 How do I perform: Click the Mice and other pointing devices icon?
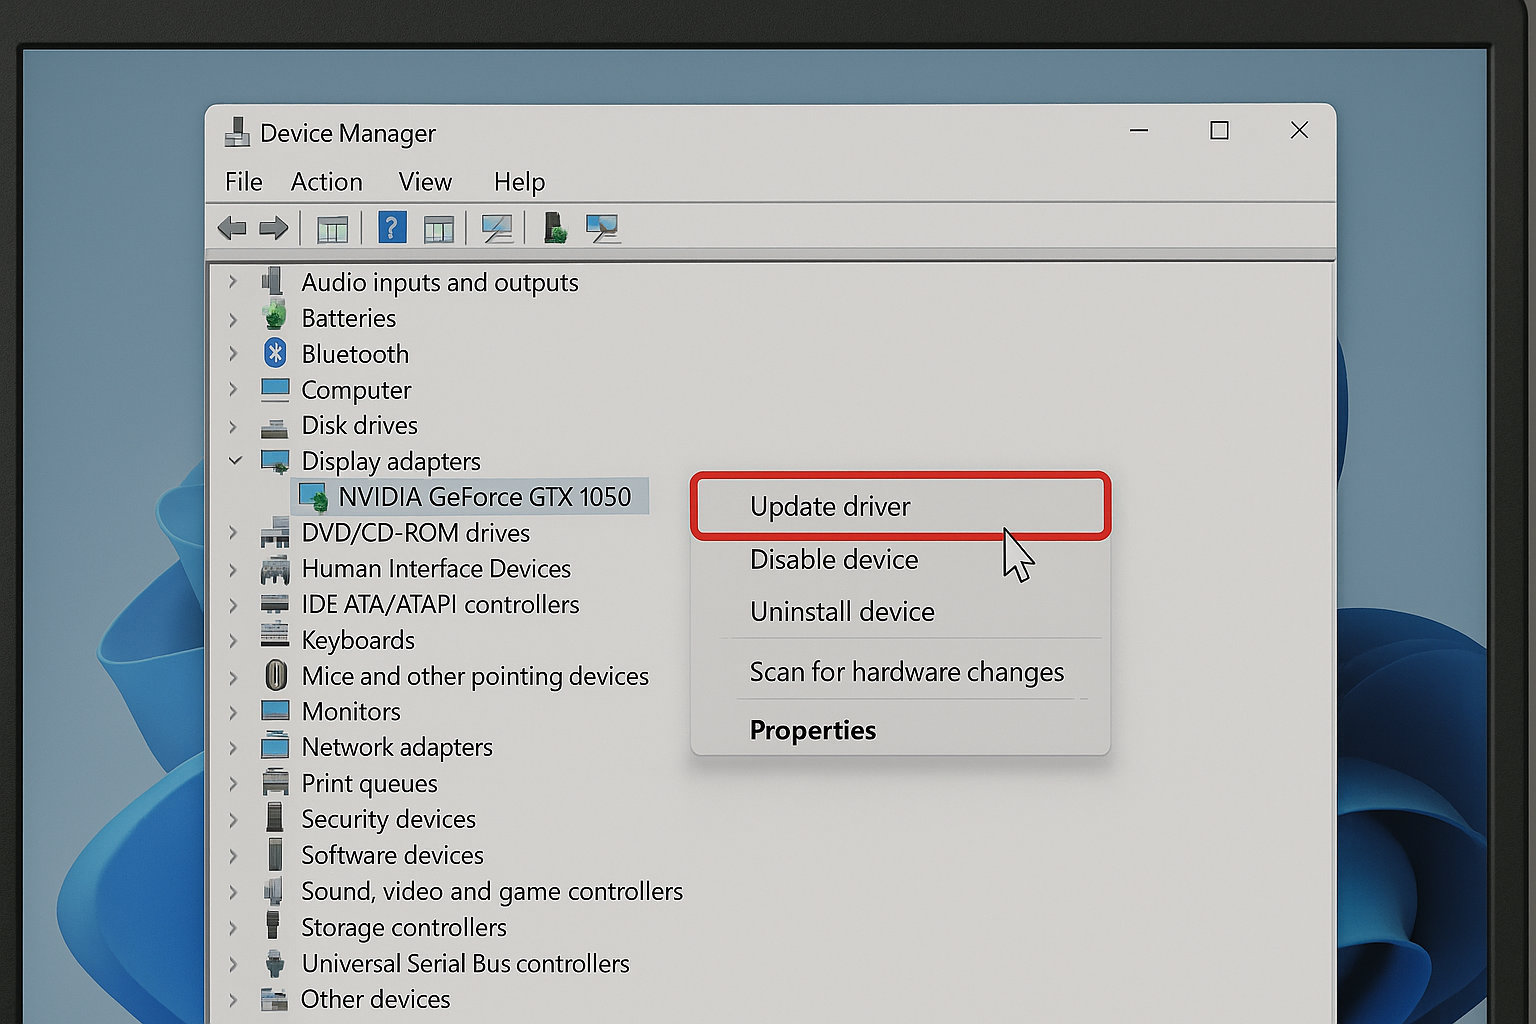pyautogui.click(x=276, y=676)
